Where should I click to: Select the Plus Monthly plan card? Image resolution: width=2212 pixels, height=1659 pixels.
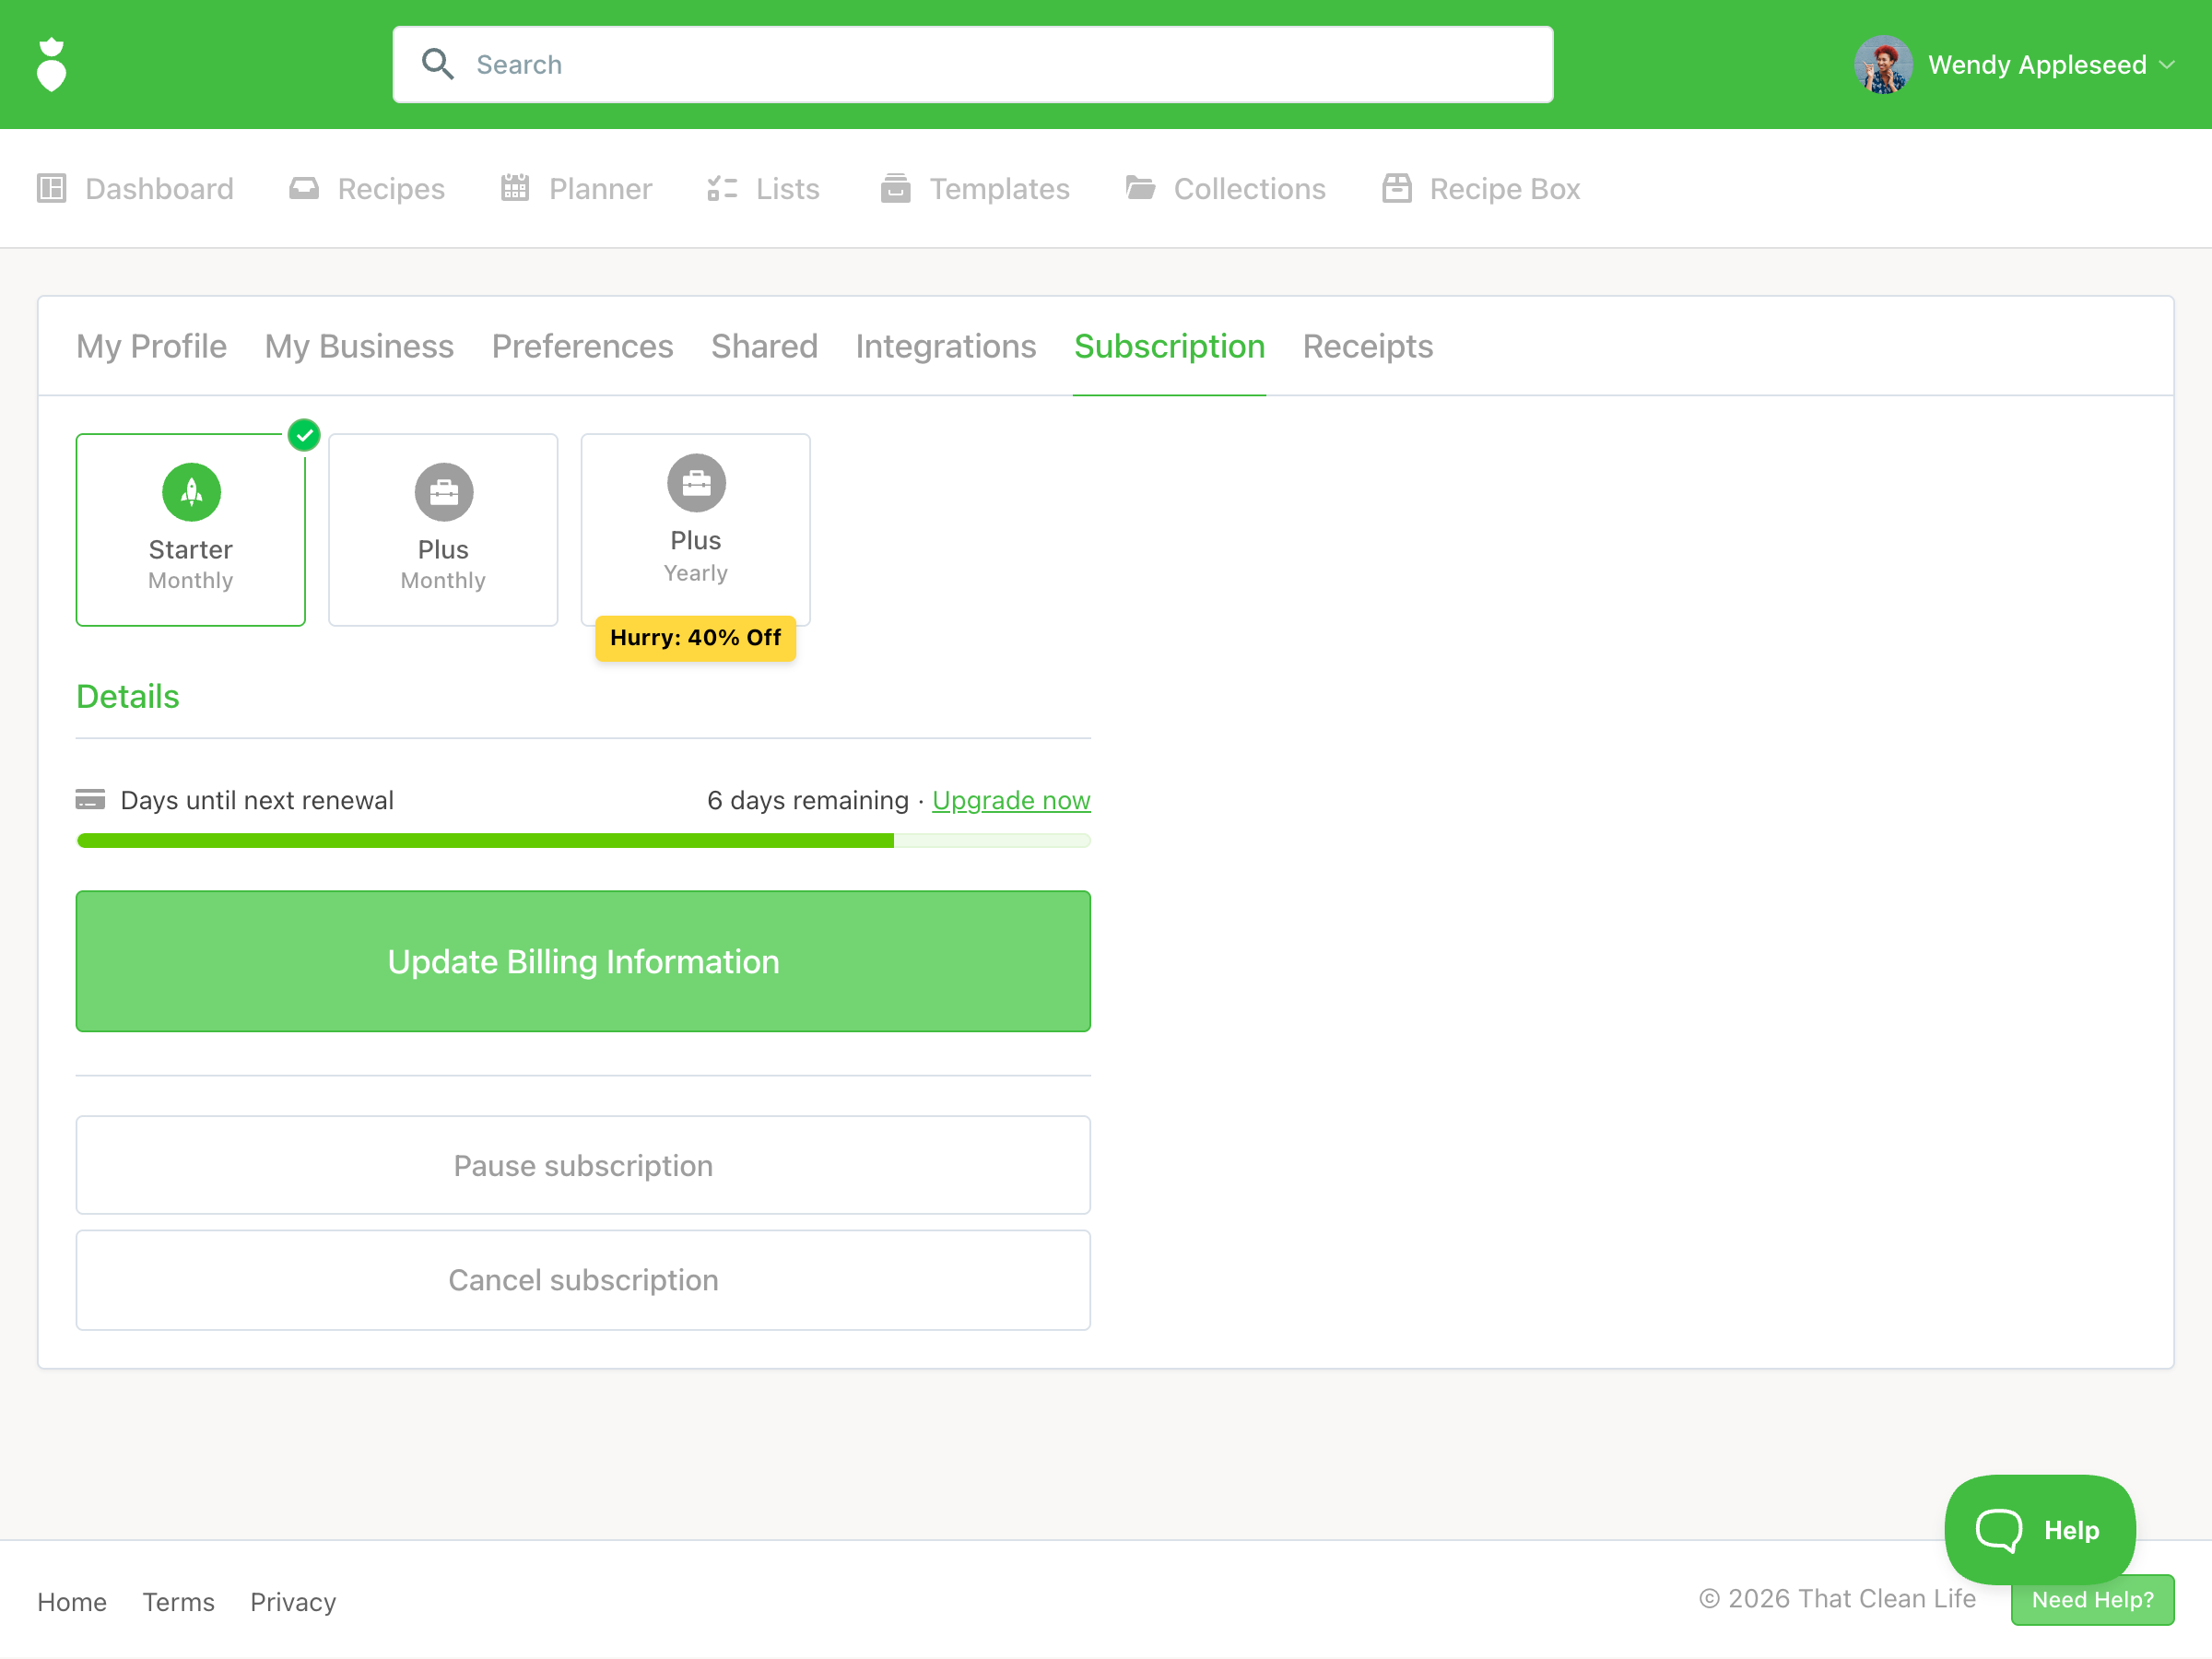pos(443,530)
